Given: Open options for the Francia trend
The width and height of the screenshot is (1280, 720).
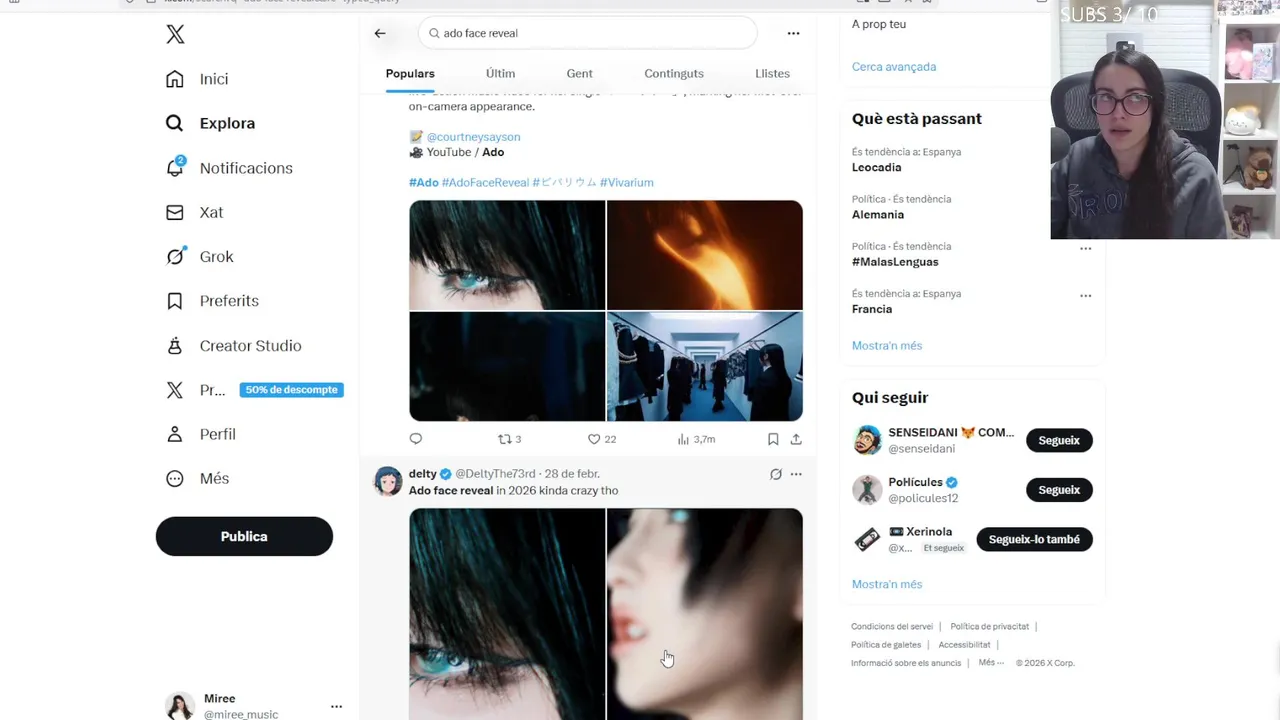Looking at the screenshot, I should click(x=1086, y=296).
